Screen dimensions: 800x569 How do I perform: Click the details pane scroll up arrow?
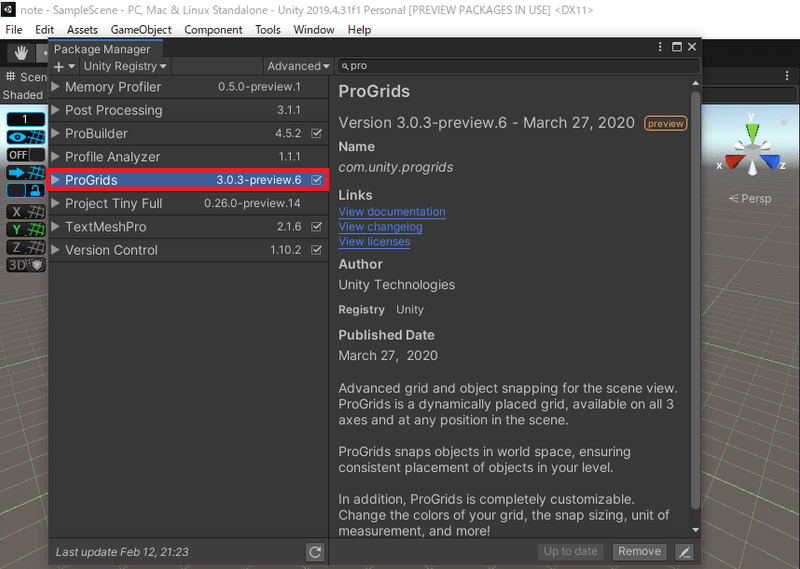pyautogui.click(x=695, y=83)
